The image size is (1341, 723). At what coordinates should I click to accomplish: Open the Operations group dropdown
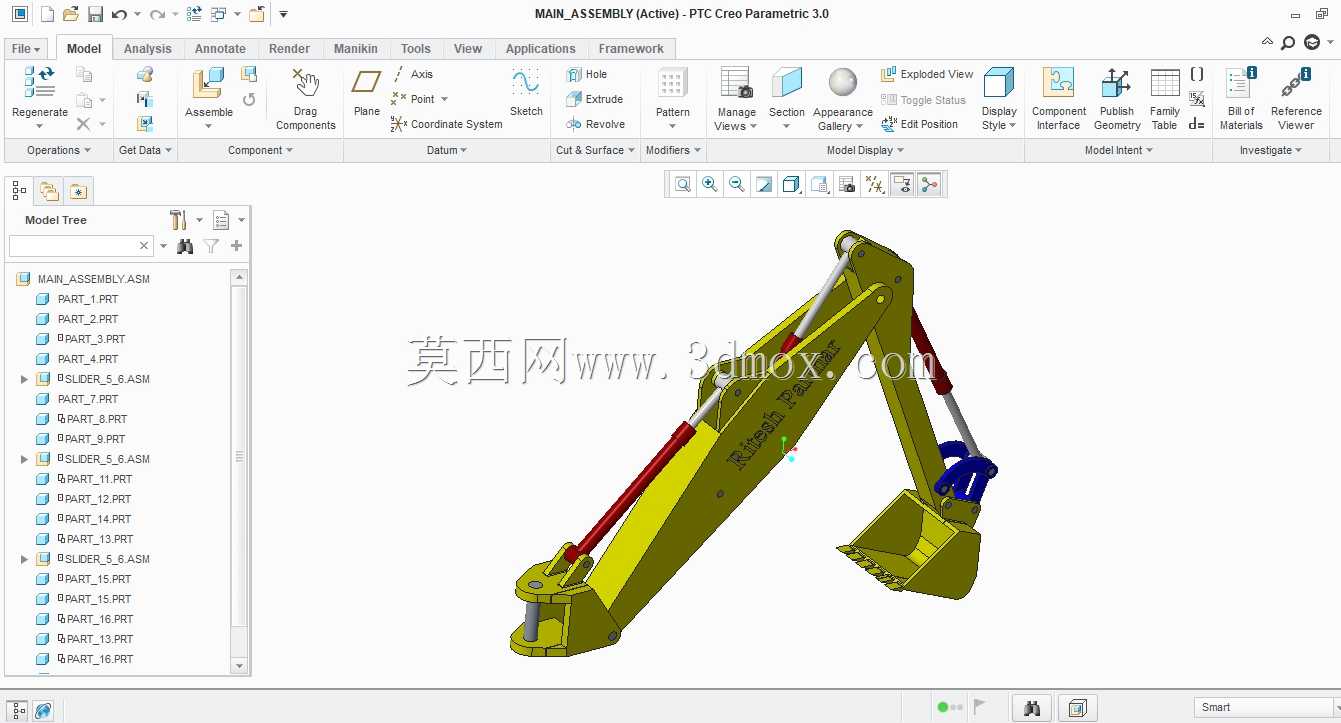click(58, 150)
